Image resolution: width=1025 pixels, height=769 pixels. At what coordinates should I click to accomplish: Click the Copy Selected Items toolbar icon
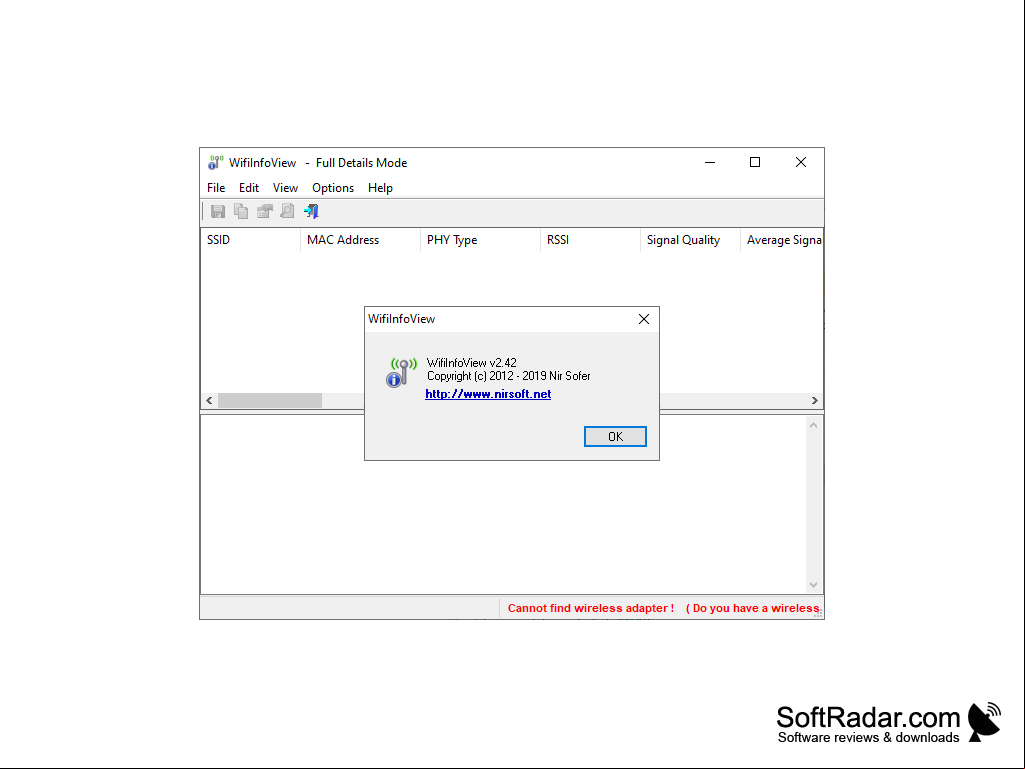241,211
